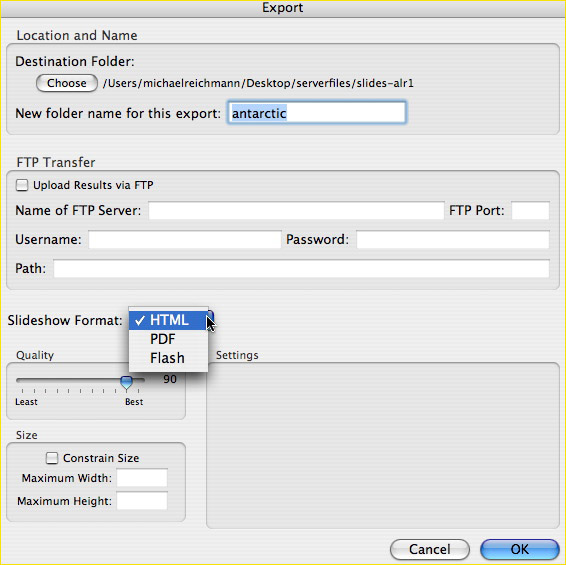Viewport: 566px width, 565px height.
Task: Confirm export with the OK button
Action: coord(519,549)
